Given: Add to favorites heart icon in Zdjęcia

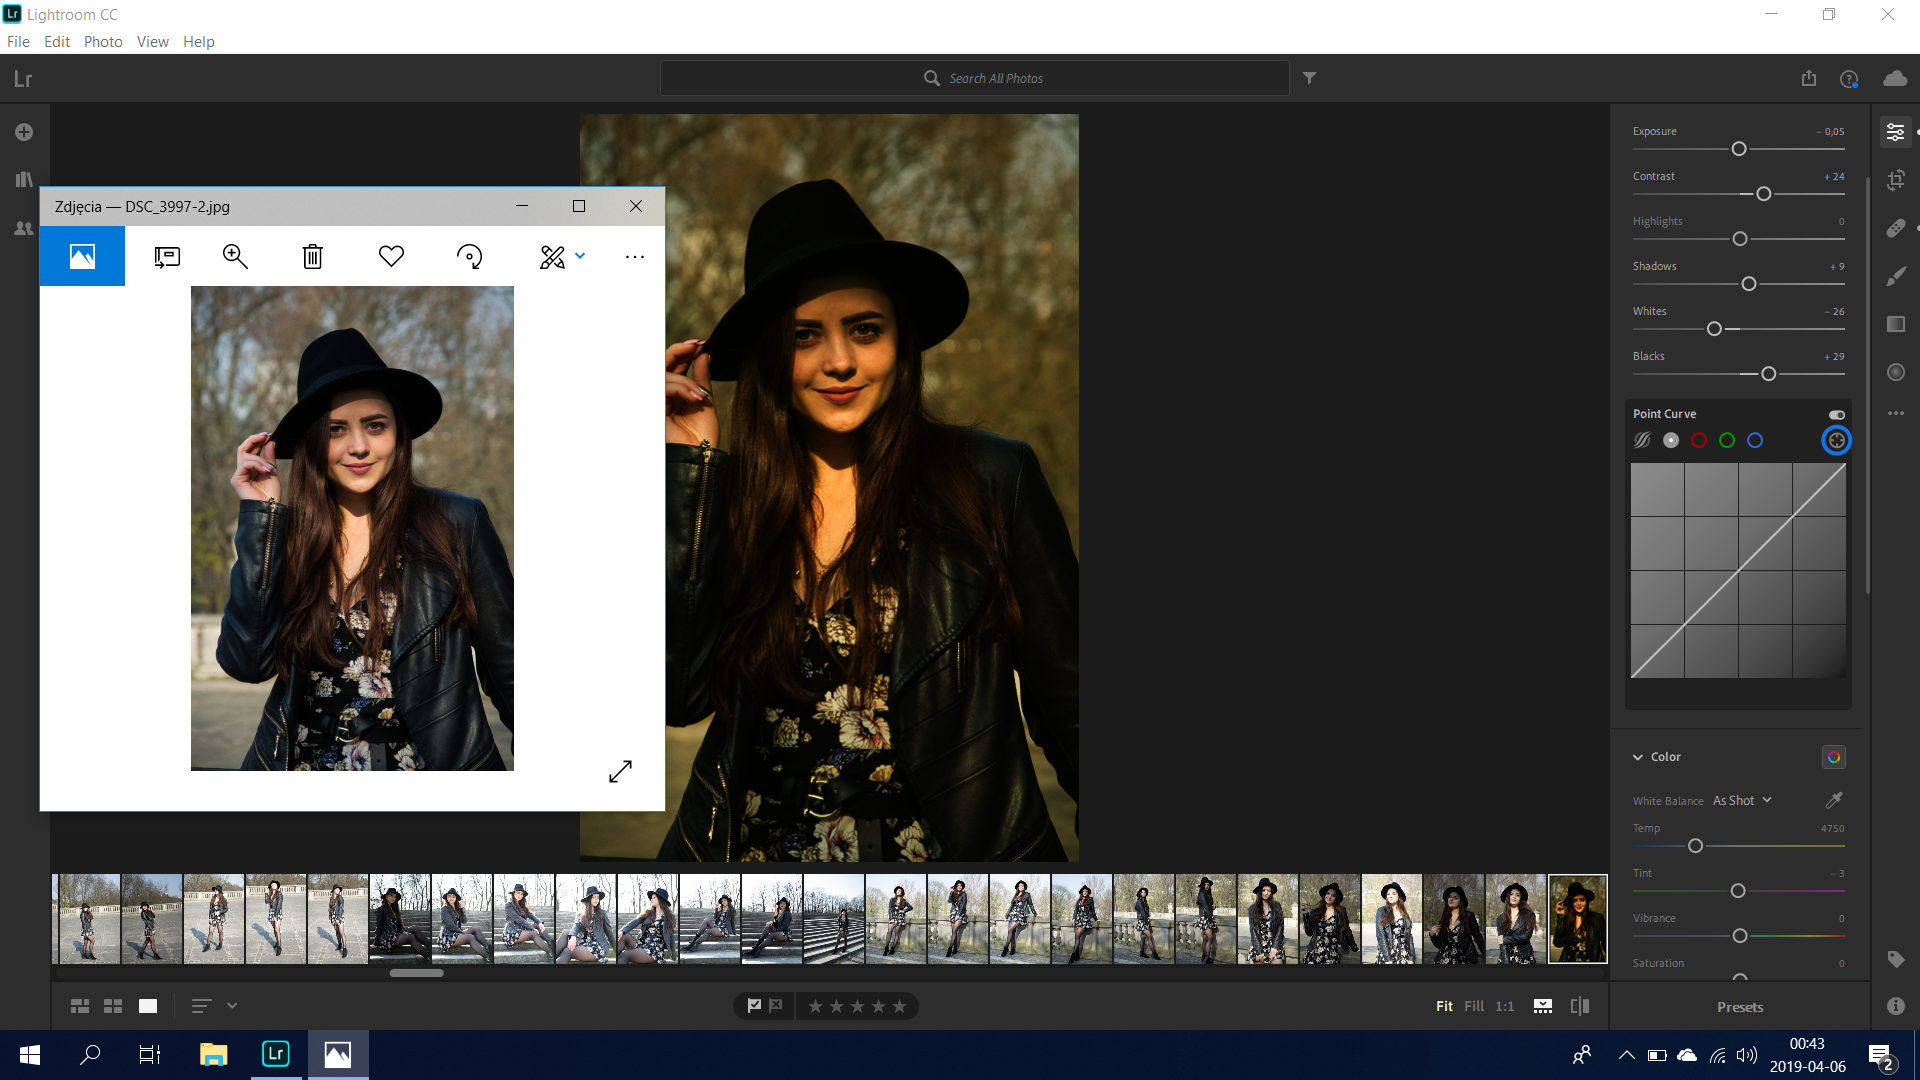Looking at the screenshot, I should [391, 256].
